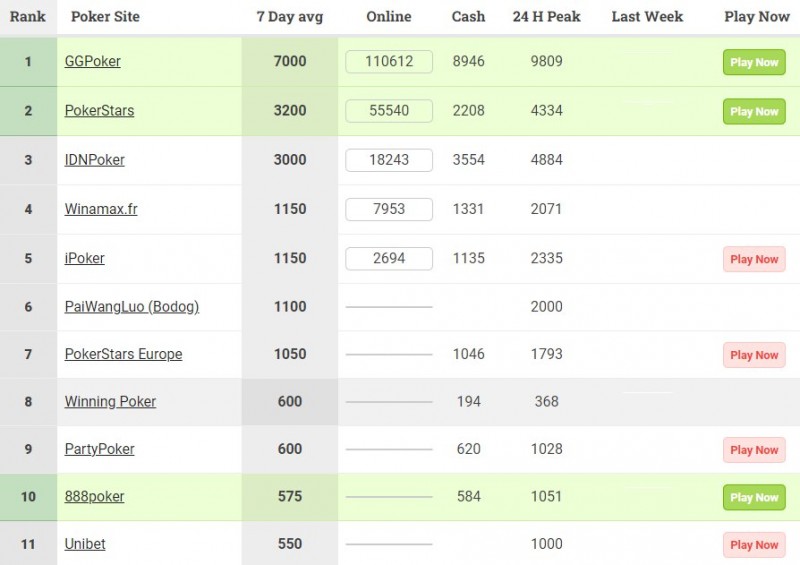Click the Rank column header
The height and width of the screenshot is (565, 800).
tap(28, 16)
